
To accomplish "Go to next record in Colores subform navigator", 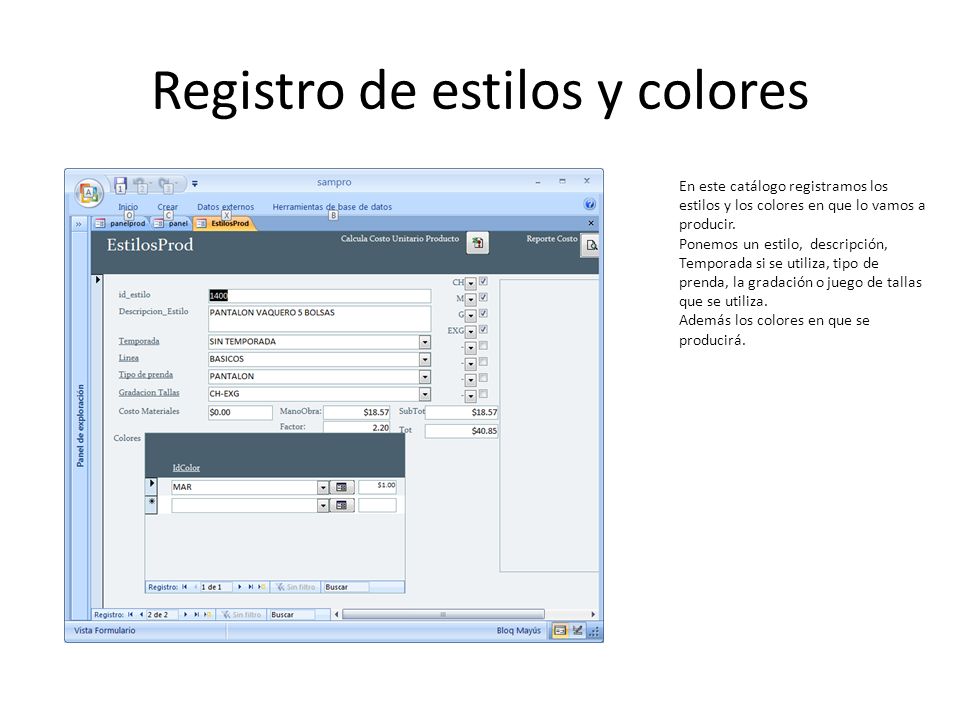I will [239, 587].
